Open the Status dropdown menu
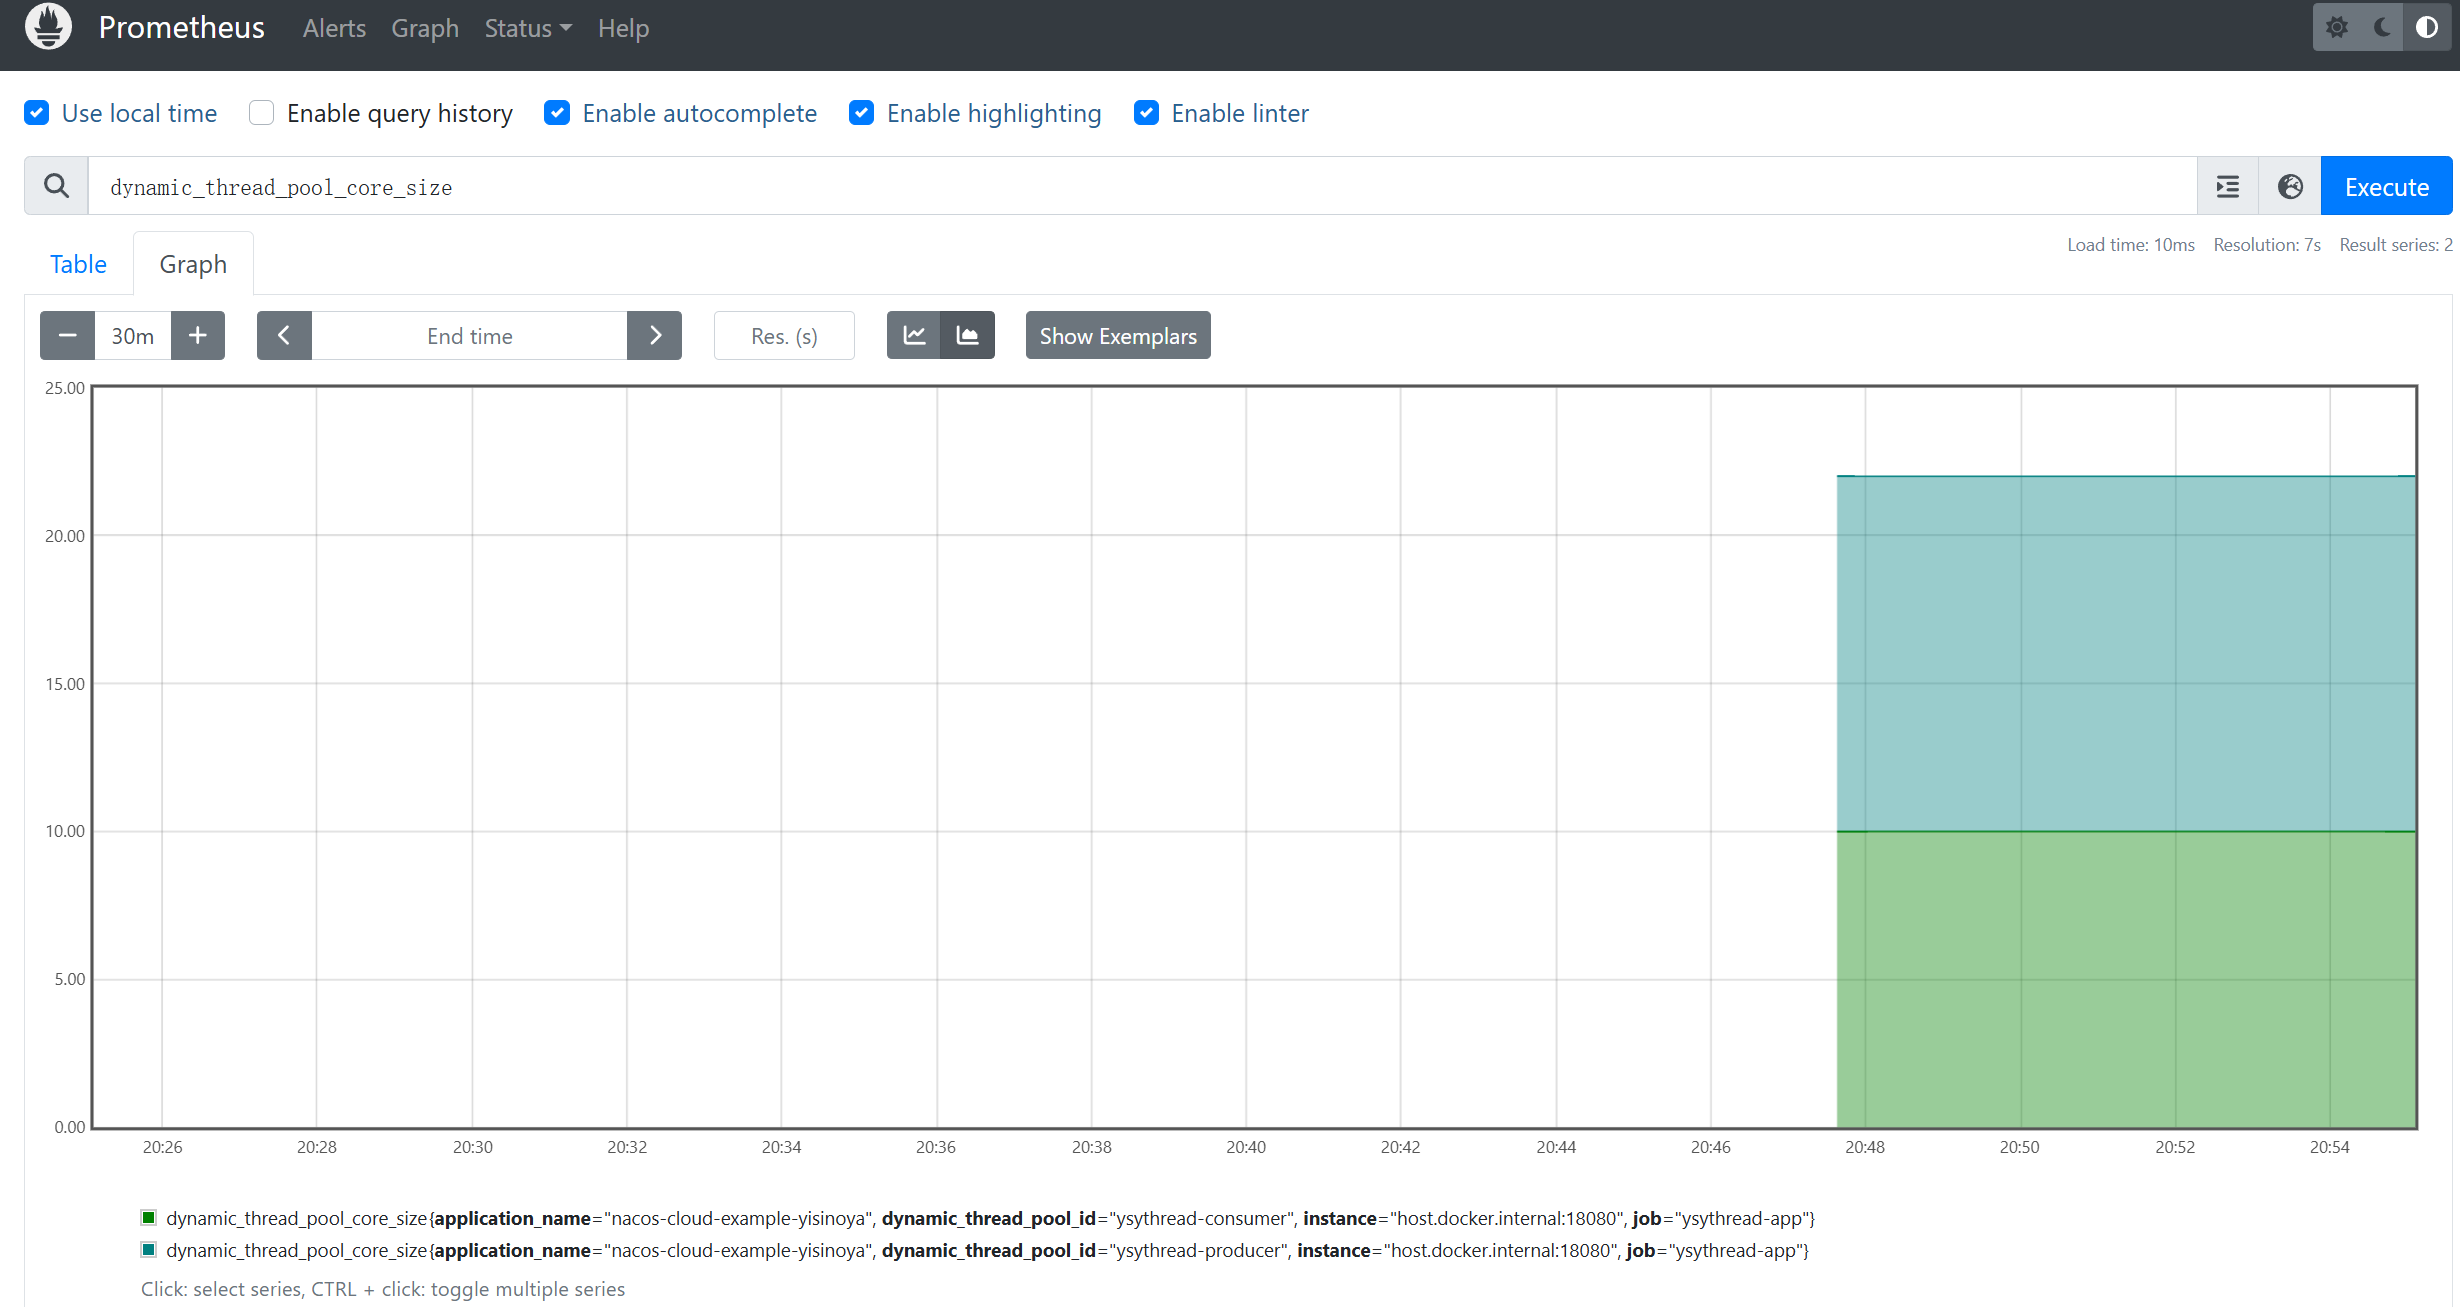2460x1307 pixels. 527,28
